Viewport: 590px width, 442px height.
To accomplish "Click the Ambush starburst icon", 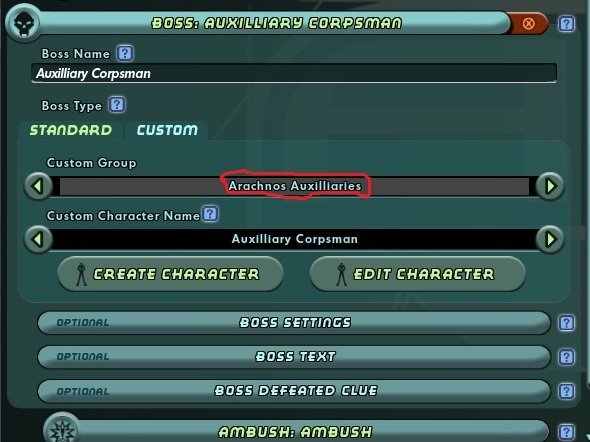I will [x=61, y=429].
